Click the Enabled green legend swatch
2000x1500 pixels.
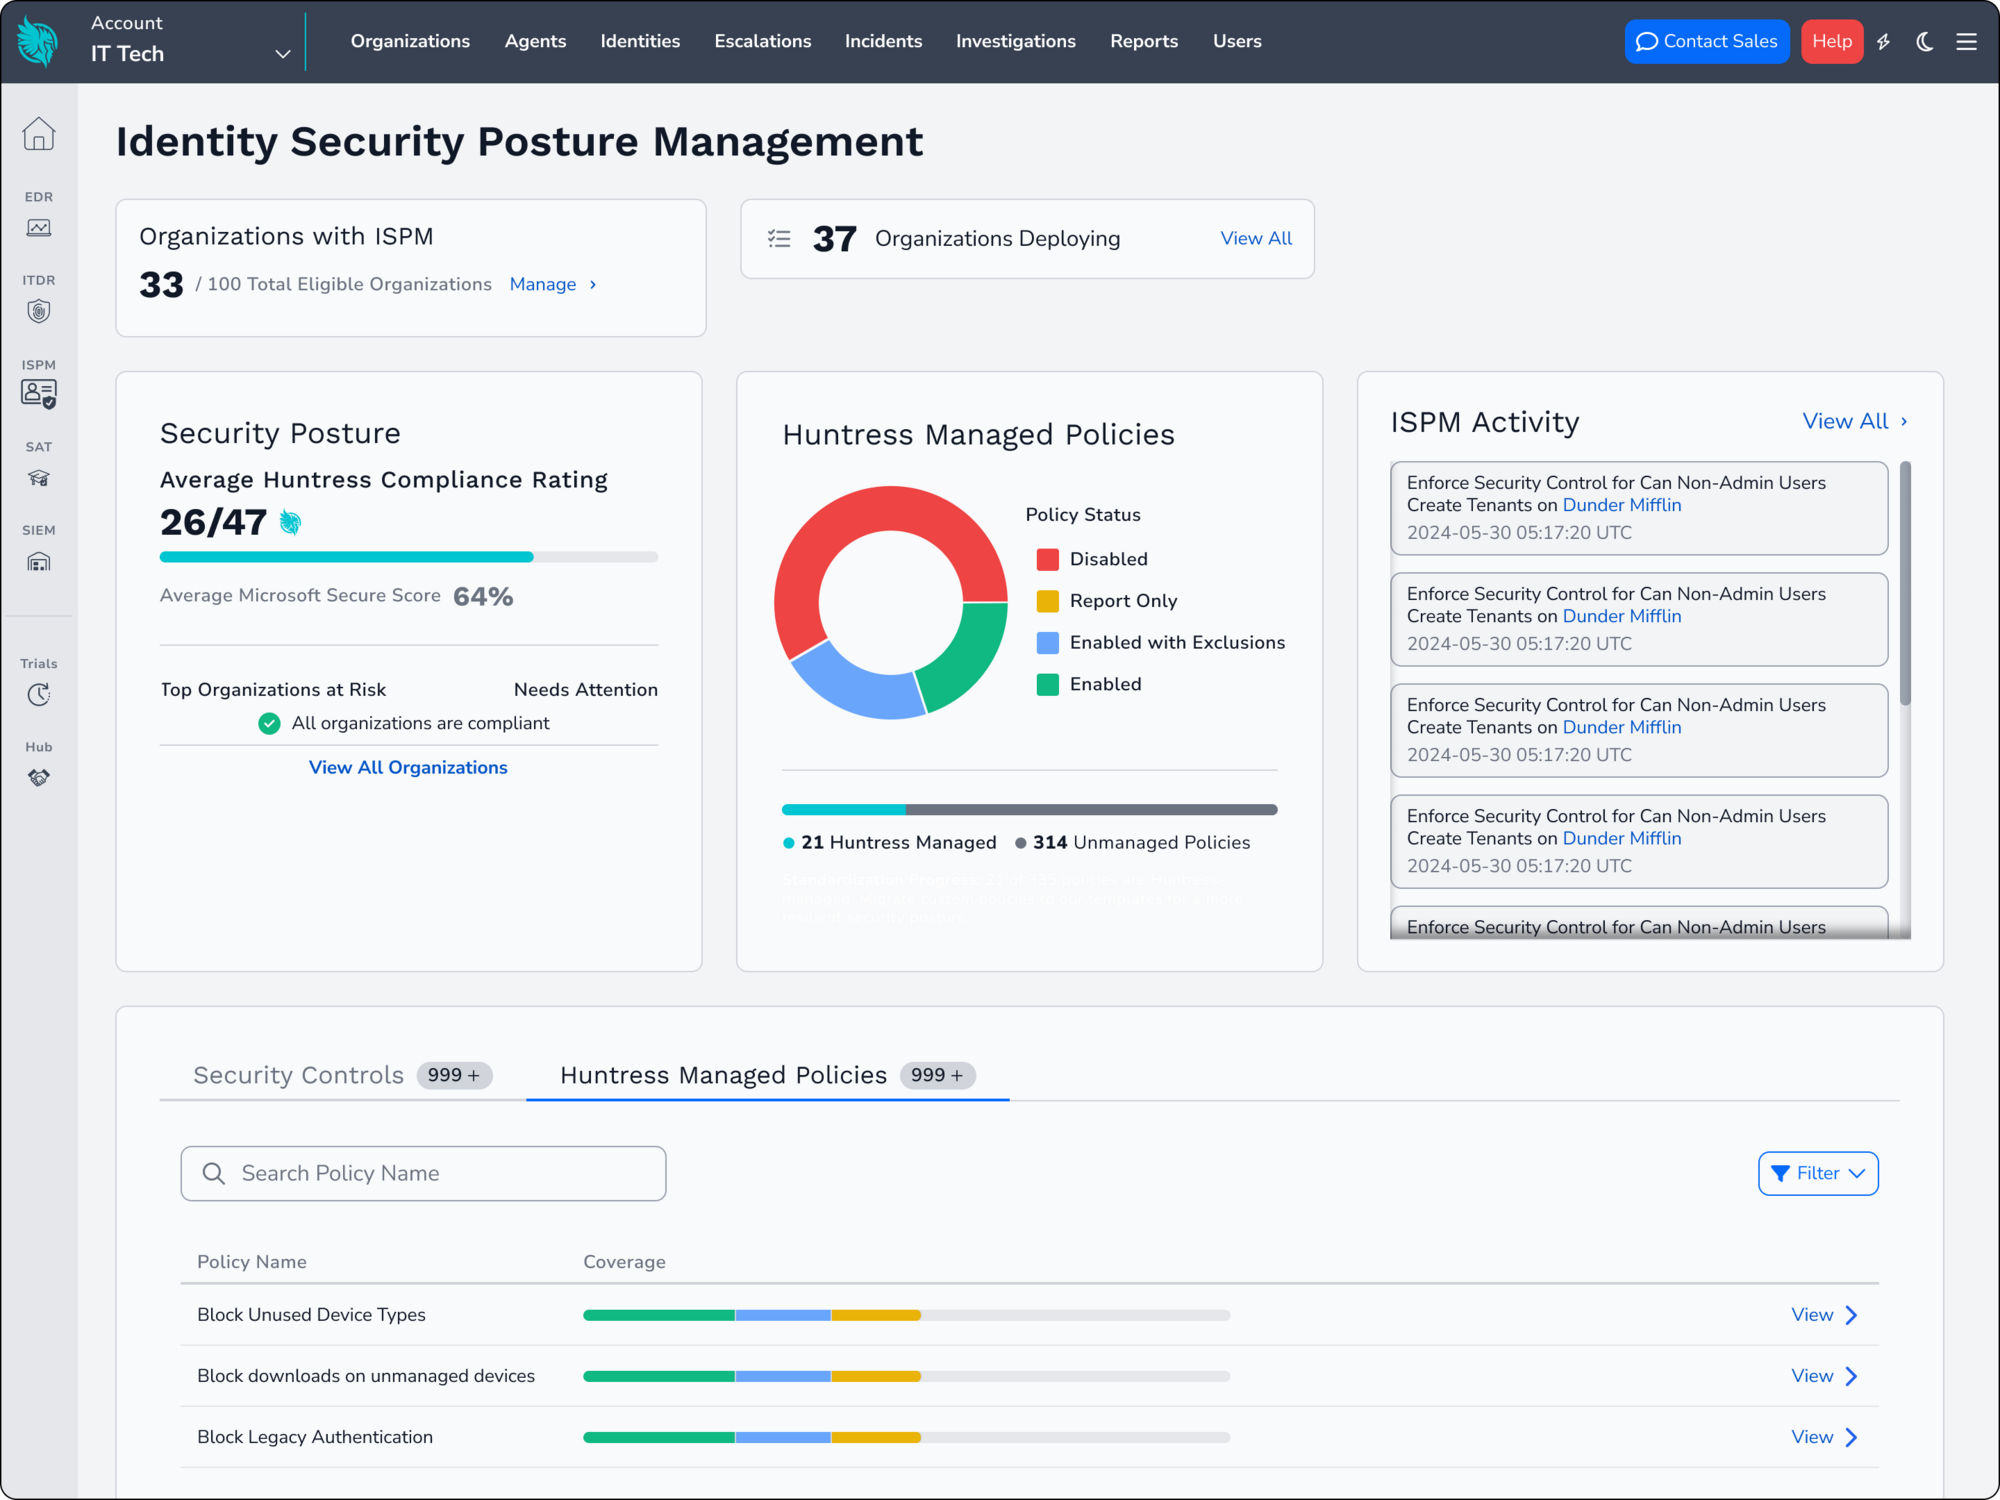[x=1047, y=685]
